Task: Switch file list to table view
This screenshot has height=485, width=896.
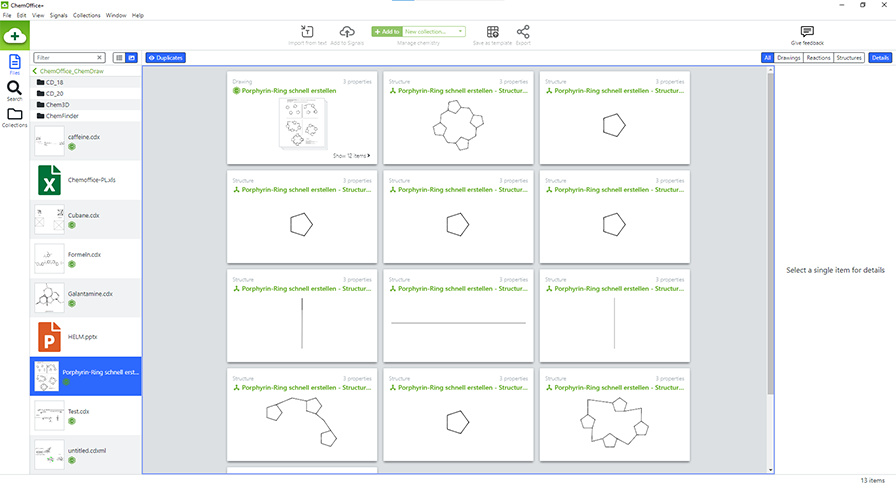Action: coord(119,58)
